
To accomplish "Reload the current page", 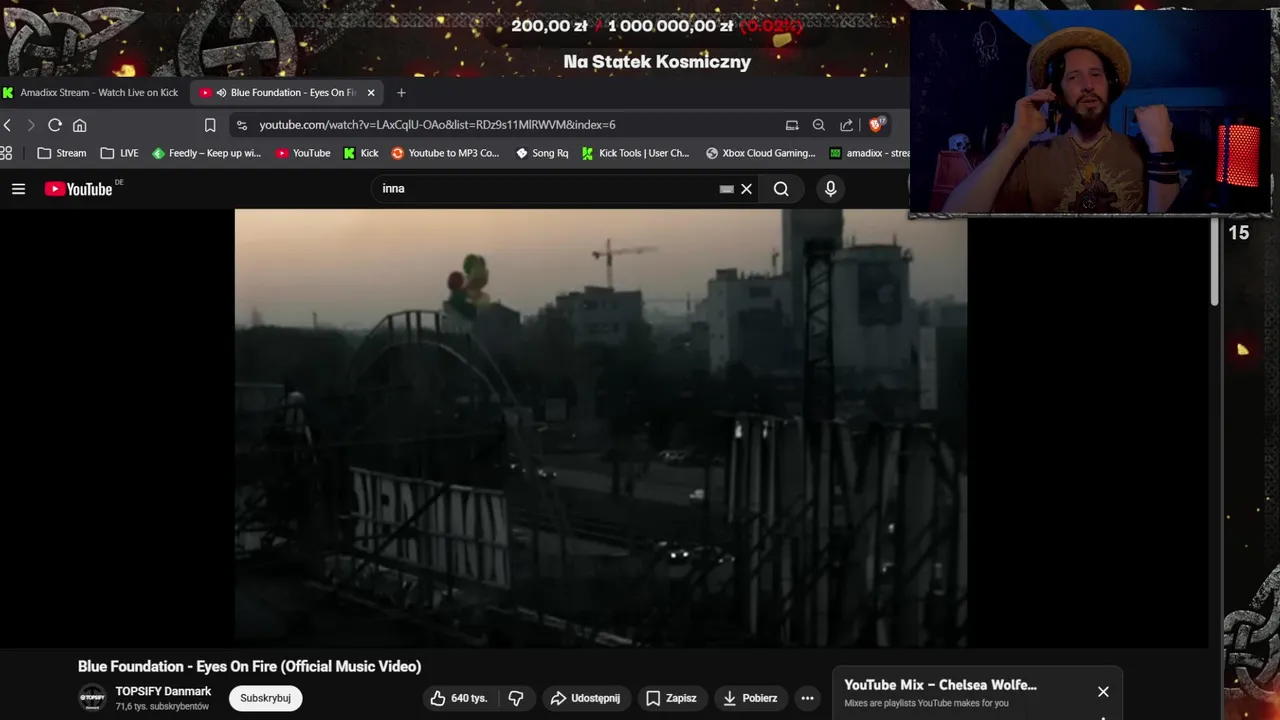I will pos(55,125).
